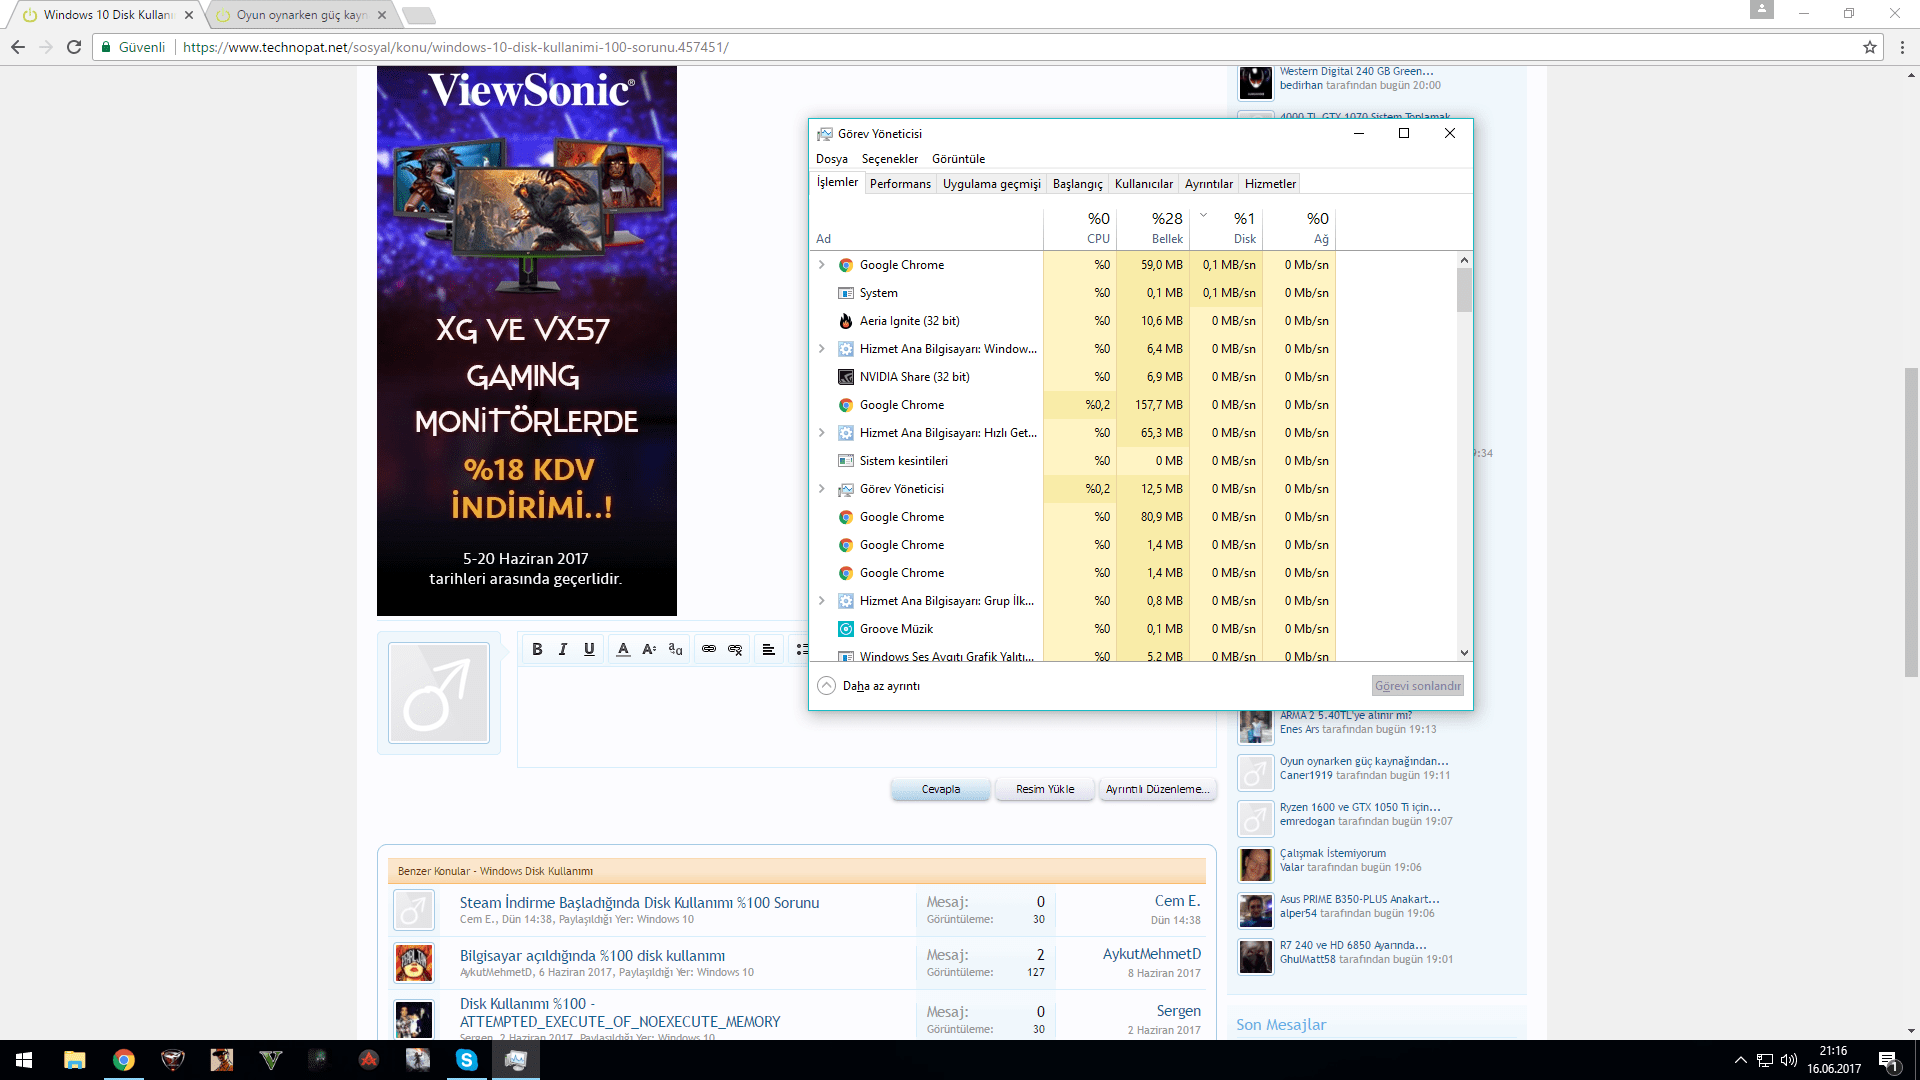Open Skype from the taskbar

pos(466,1060)
